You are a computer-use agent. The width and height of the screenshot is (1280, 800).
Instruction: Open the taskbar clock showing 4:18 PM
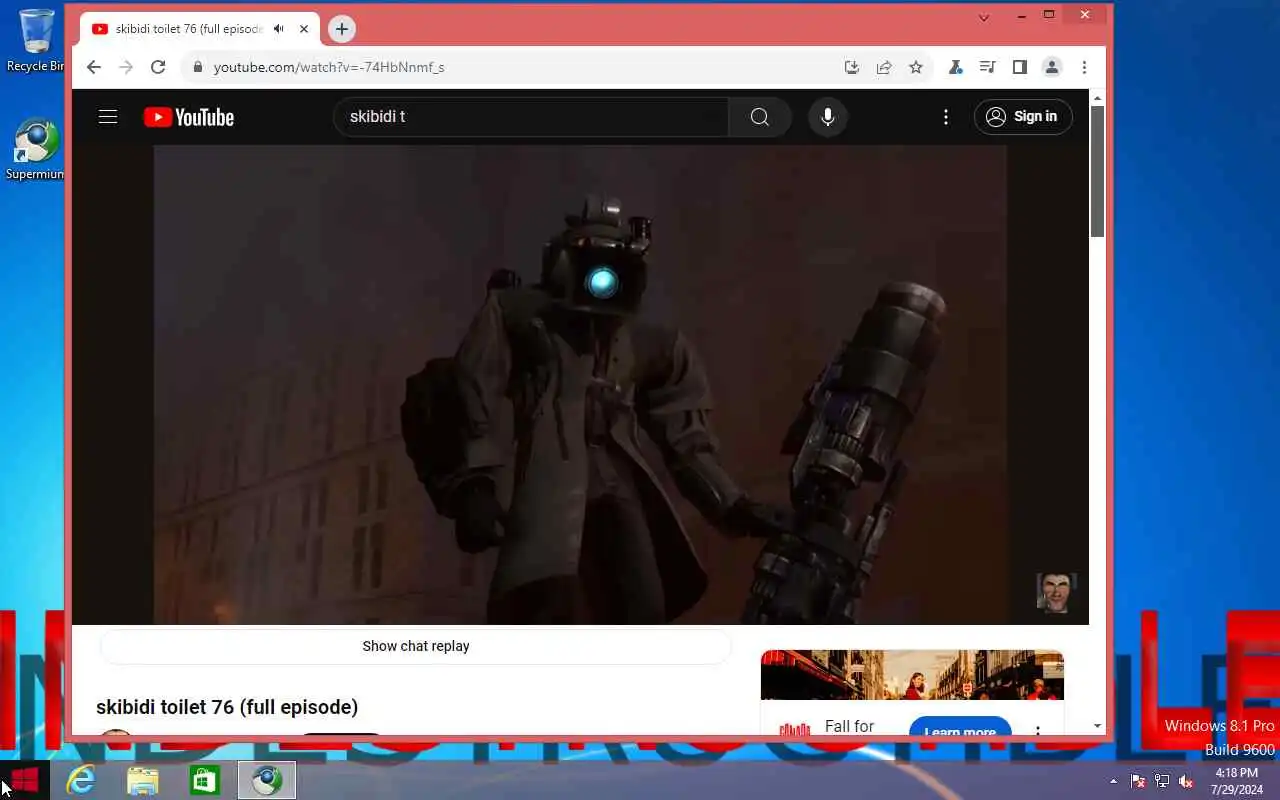click(1237, 781)
